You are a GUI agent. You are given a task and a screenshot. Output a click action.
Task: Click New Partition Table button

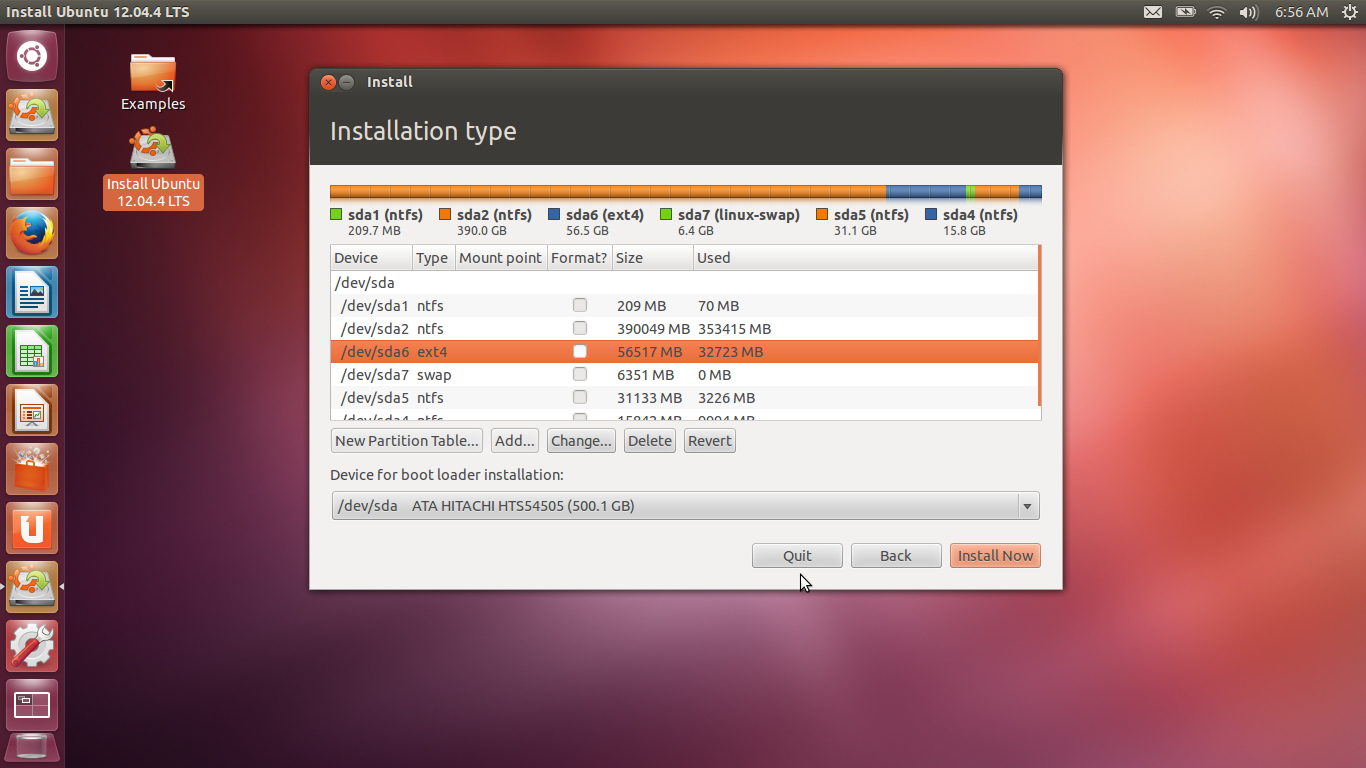pos(407,441)
